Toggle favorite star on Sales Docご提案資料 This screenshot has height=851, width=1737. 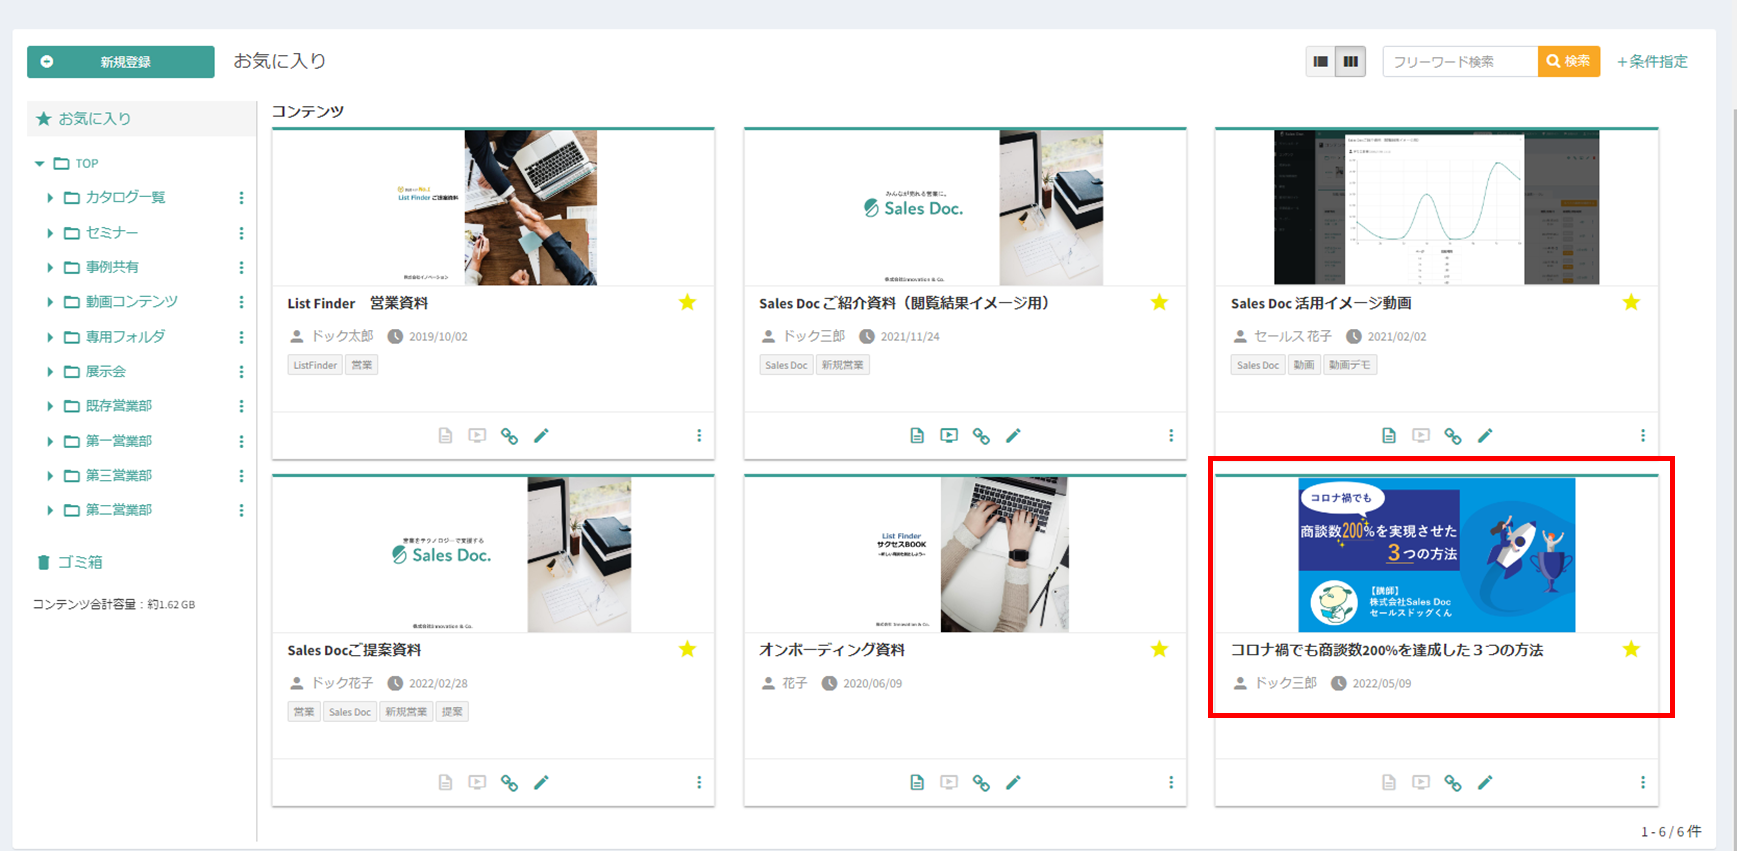point(688,649)
